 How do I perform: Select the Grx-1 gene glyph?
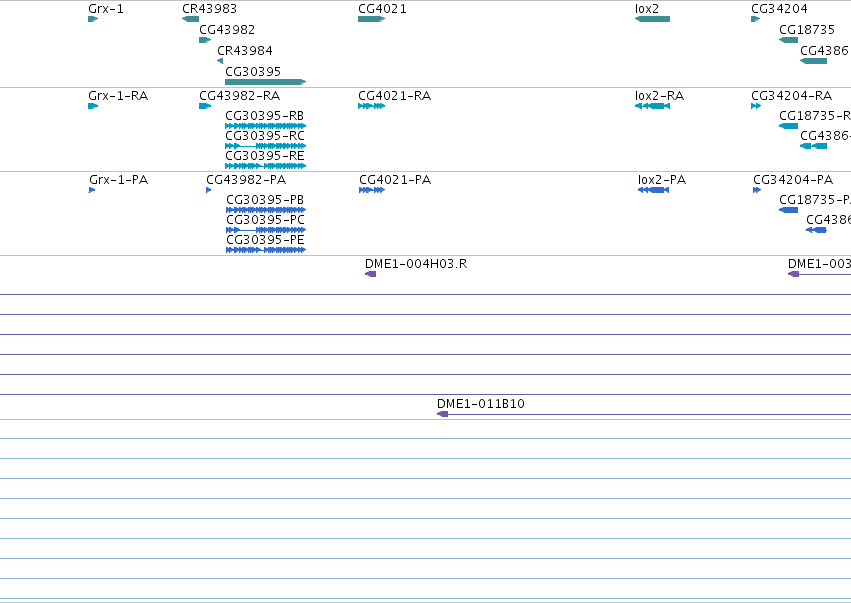click(x=93, y=19)
